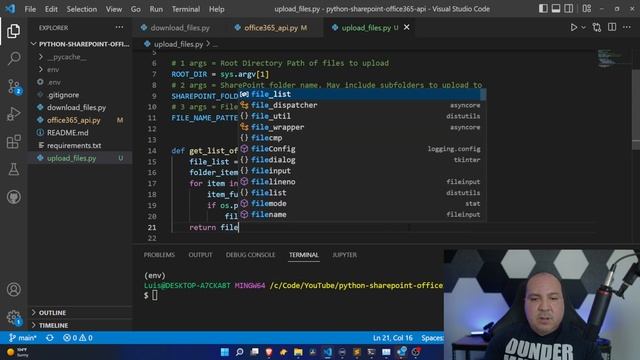Expand the __pycache__ folder

tap(80, 57)
